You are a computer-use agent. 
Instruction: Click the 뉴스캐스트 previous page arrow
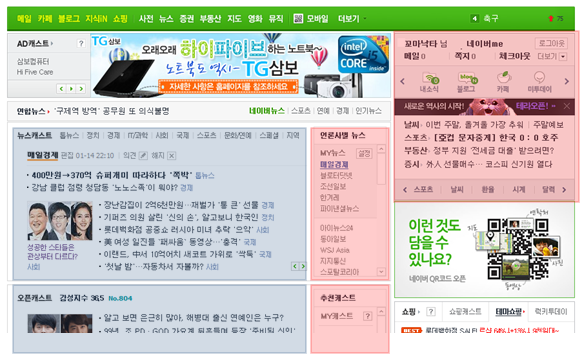(295, 266)
